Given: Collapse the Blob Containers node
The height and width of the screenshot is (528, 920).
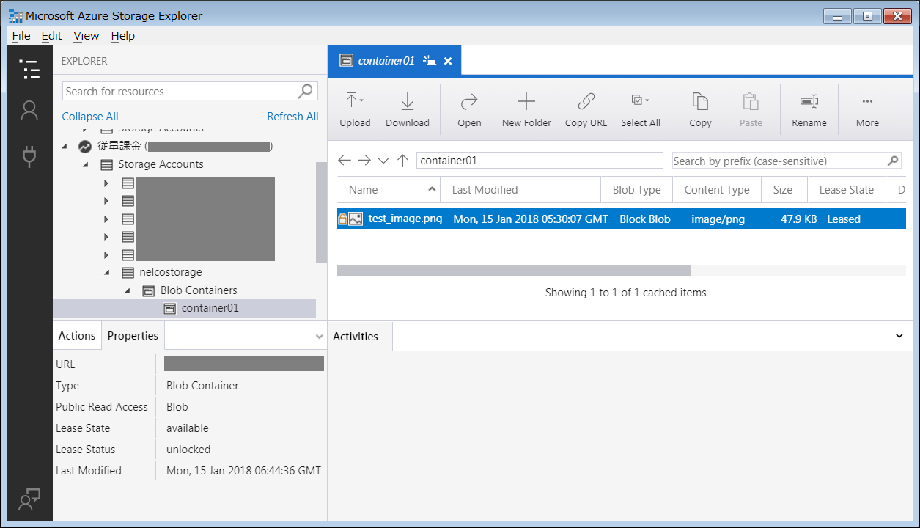Looking at the screenshot, I should pyautogui.click(x=126, y=291).
